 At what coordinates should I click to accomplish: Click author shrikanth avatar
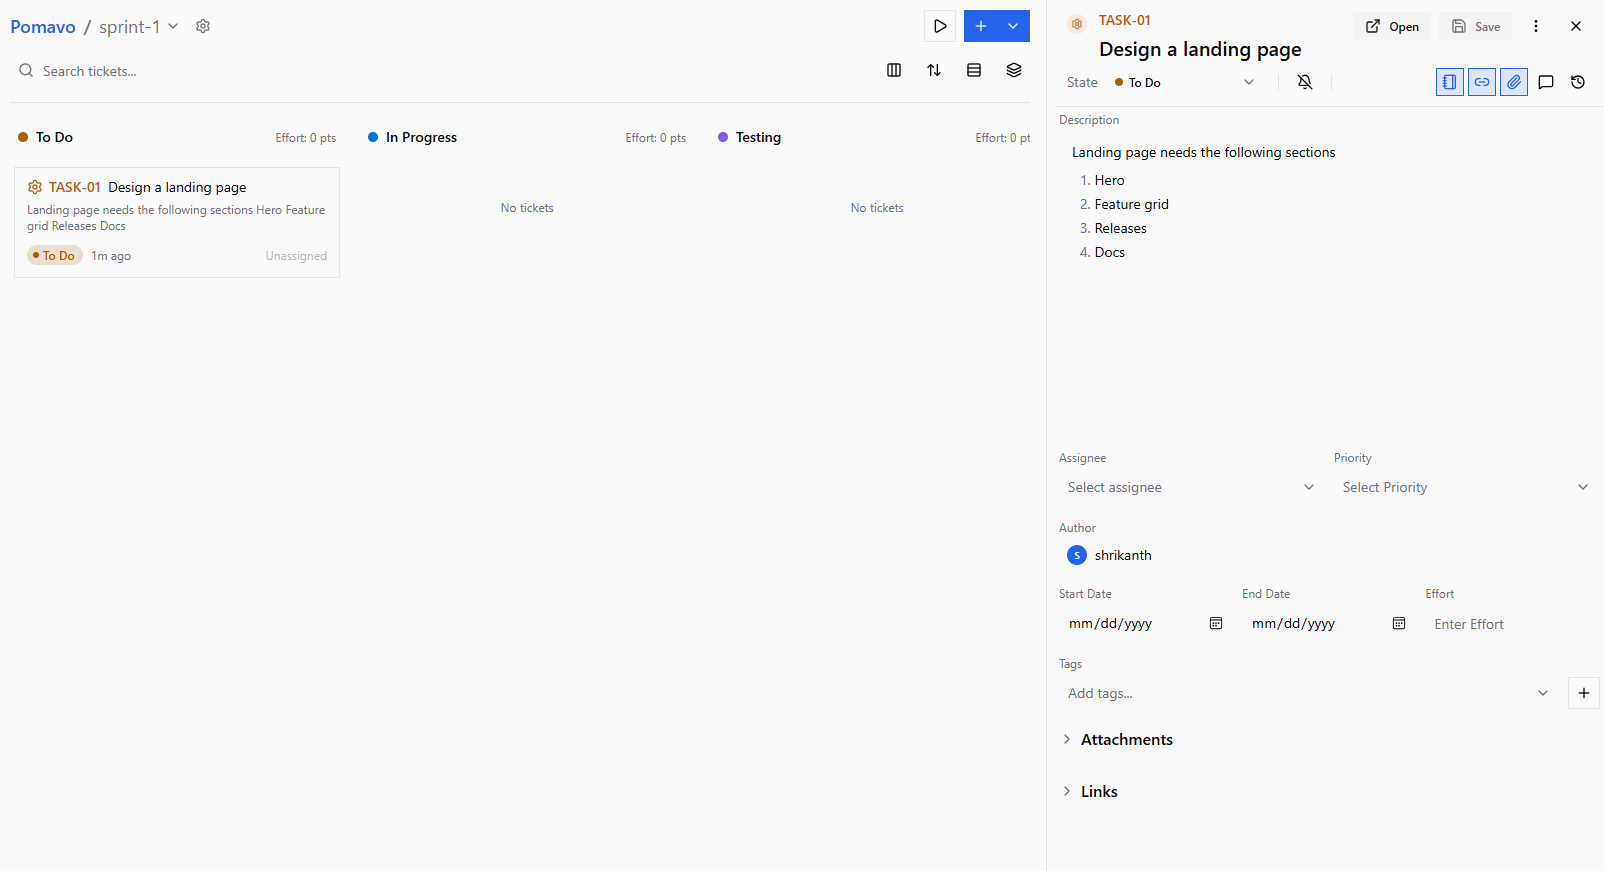1077,555
